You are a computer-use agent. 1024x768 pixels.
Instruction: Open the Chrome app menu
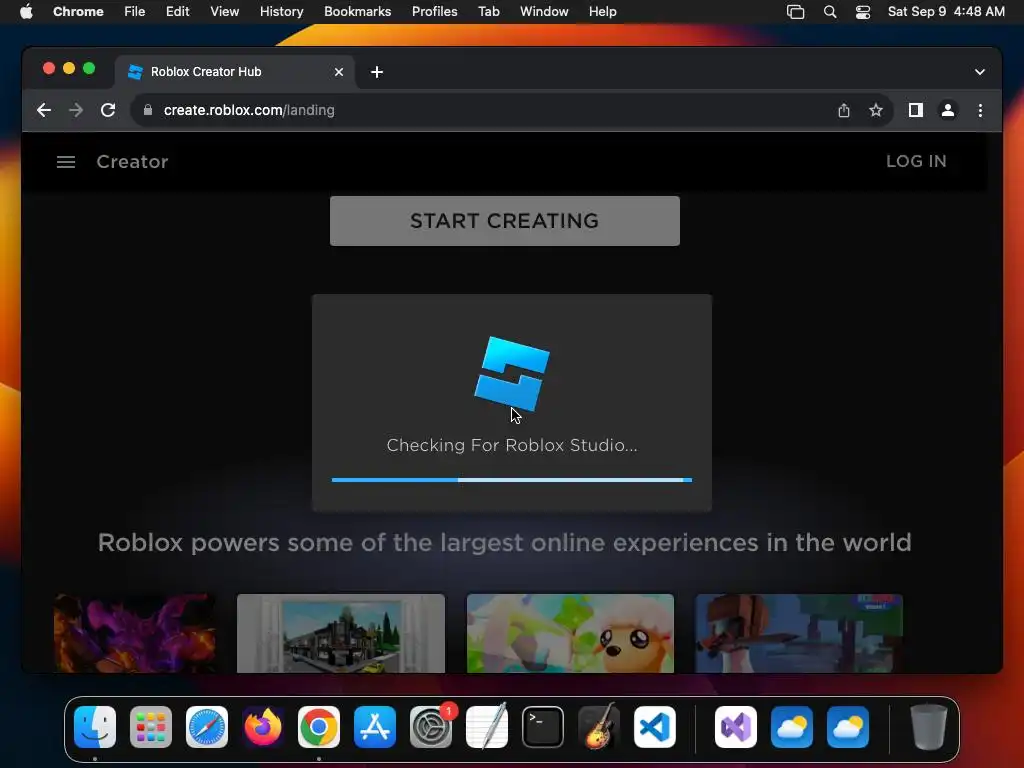[x=78, y=12]
